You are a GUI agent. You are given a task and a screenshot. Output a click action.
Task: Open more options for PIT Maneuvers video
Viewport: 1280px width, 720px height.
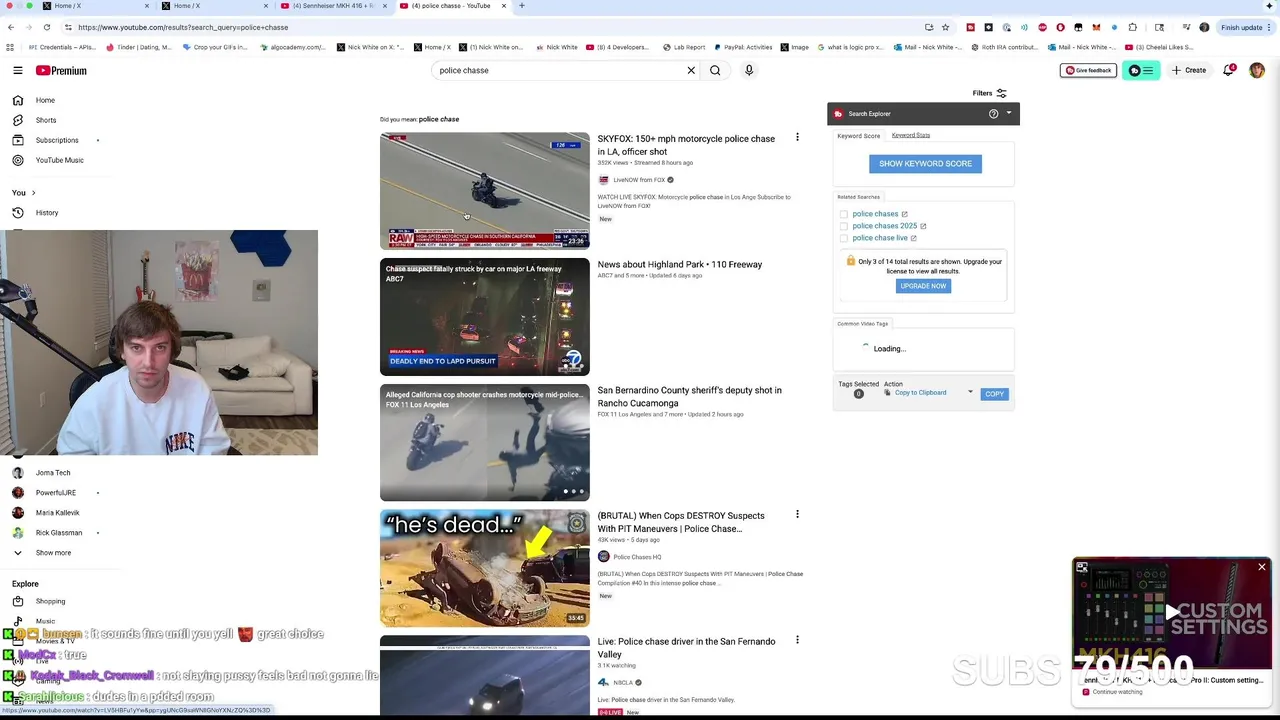point(797,514)
